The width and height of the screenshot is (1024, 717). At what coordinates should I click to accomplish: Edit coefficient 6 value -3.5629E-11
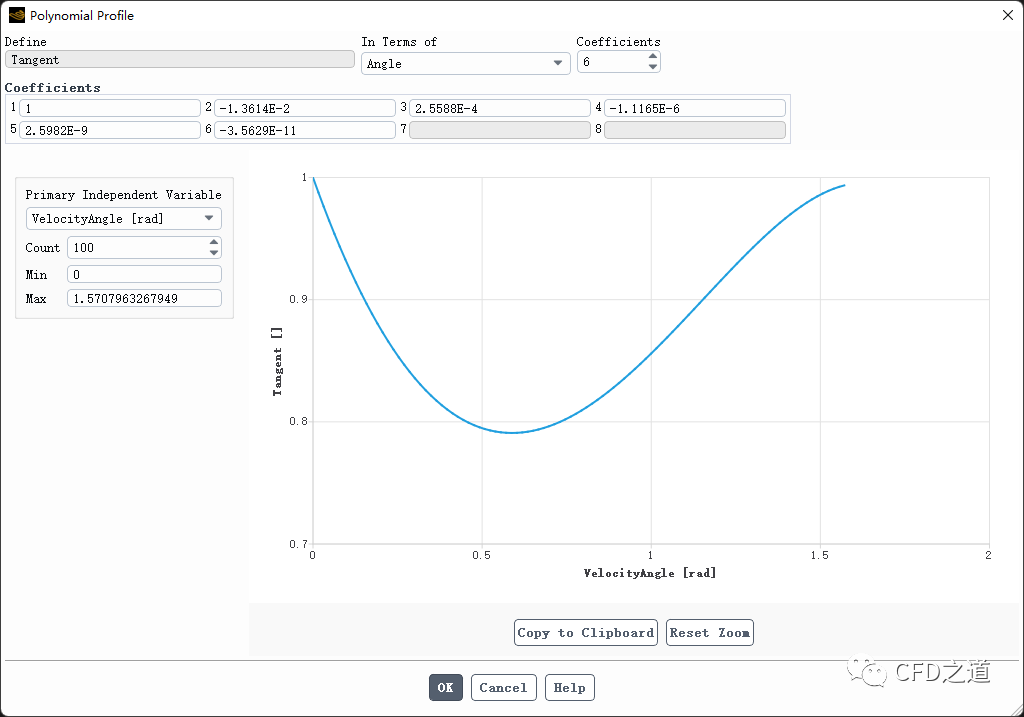[304, 129]
